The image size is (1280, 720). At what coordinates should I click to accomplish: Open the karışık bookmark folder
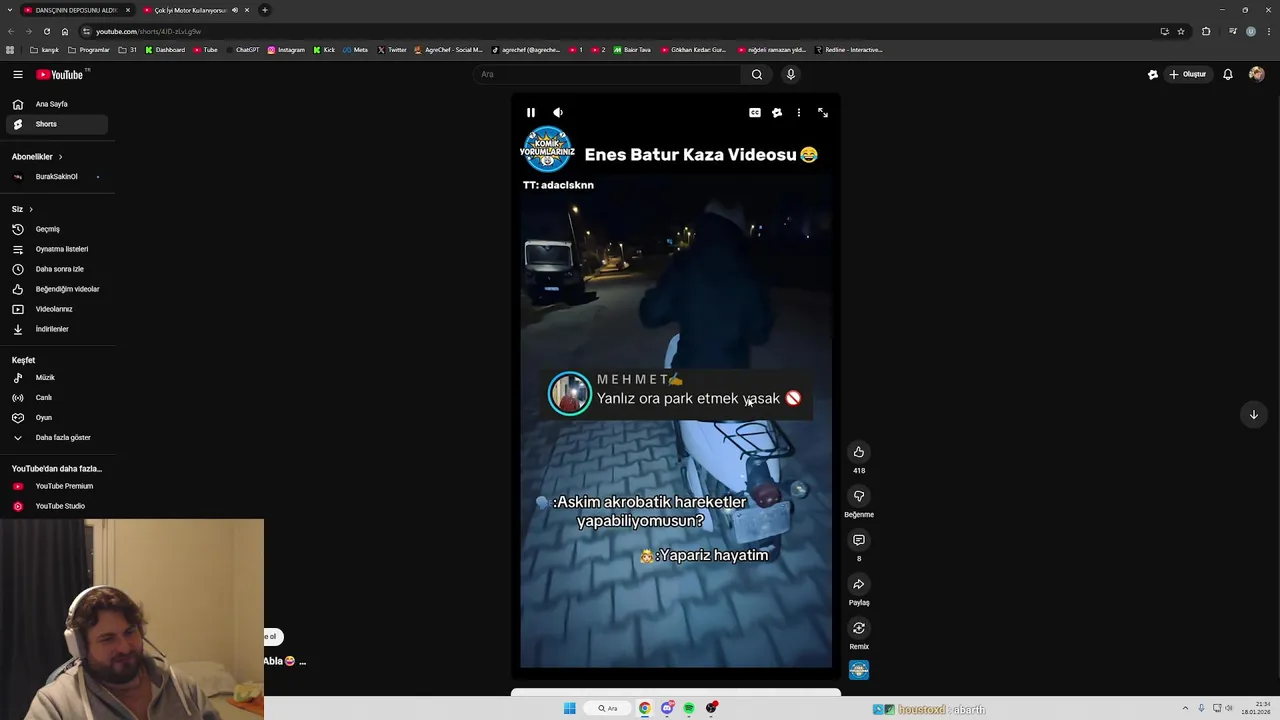click(x=45, y=50)
